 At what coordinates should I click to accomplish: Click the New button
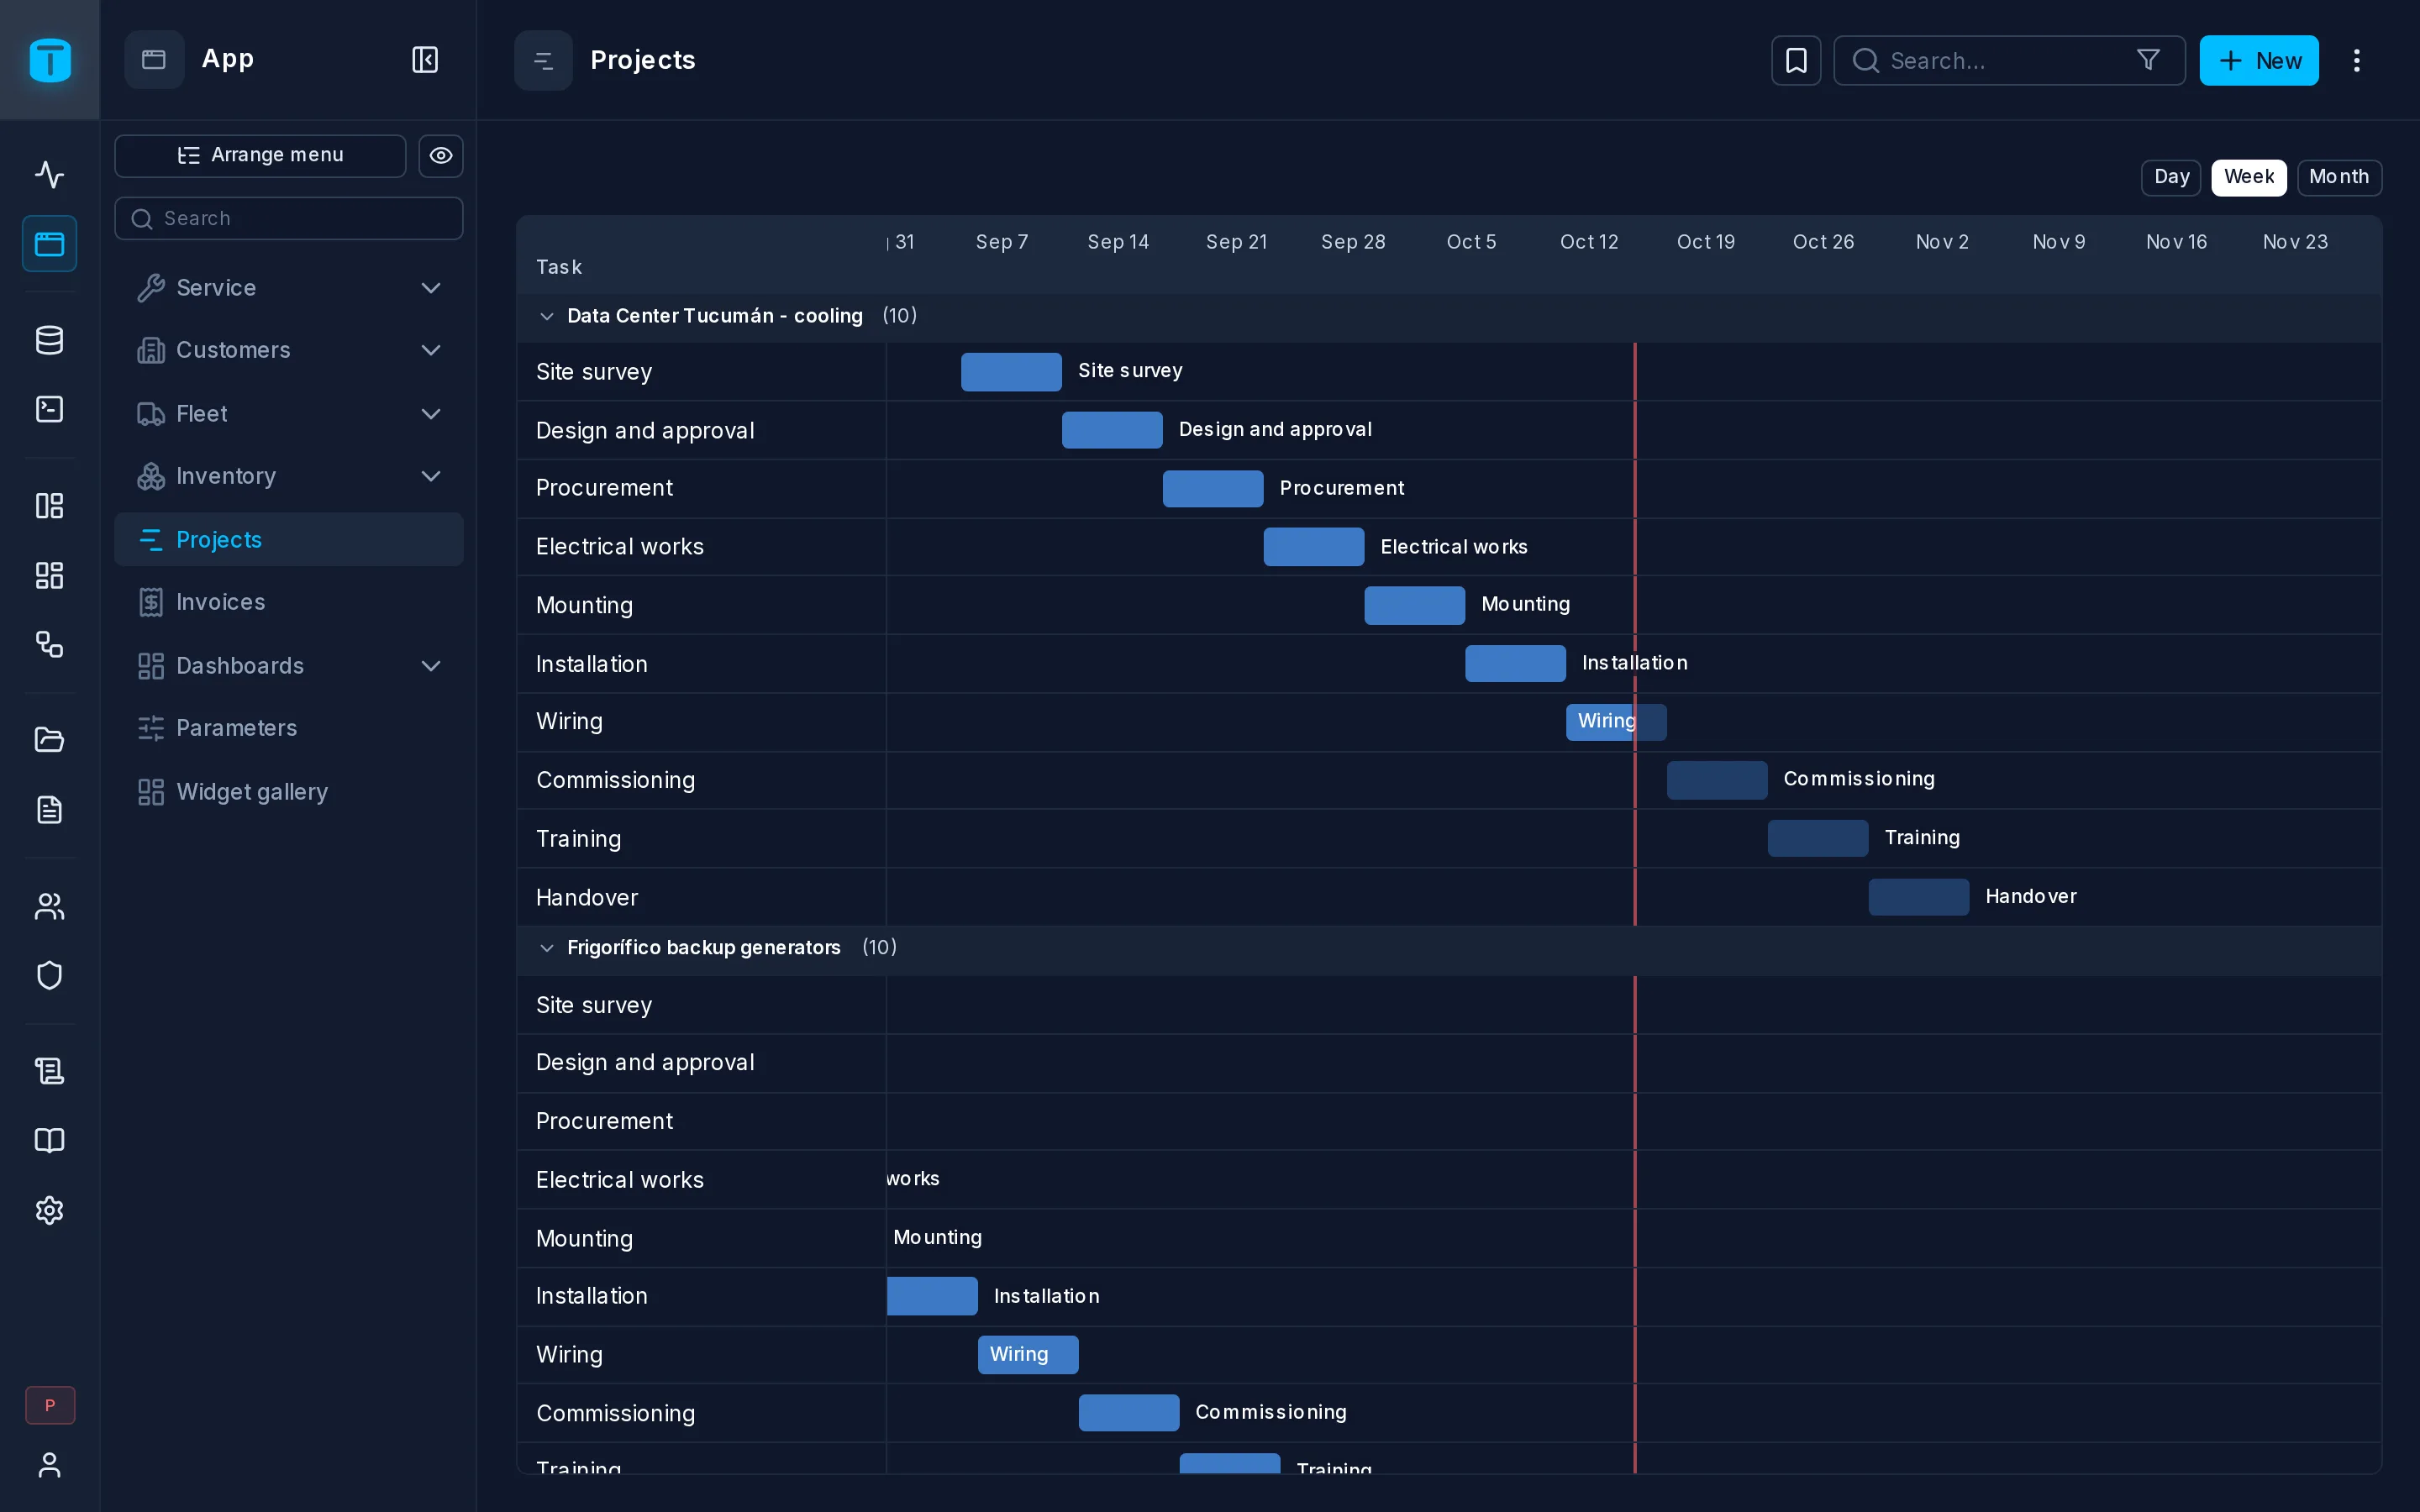click(2258, 60)
